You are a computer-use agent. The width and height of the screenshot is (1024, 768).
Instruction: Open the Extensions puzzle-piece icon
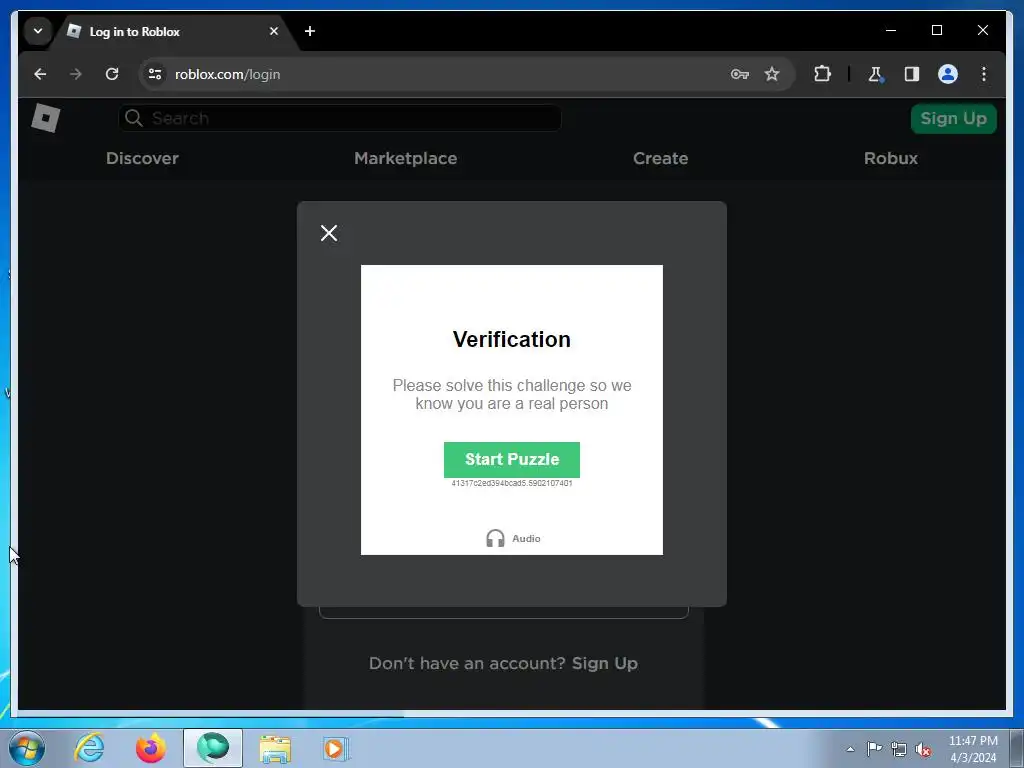click(822, 74)
